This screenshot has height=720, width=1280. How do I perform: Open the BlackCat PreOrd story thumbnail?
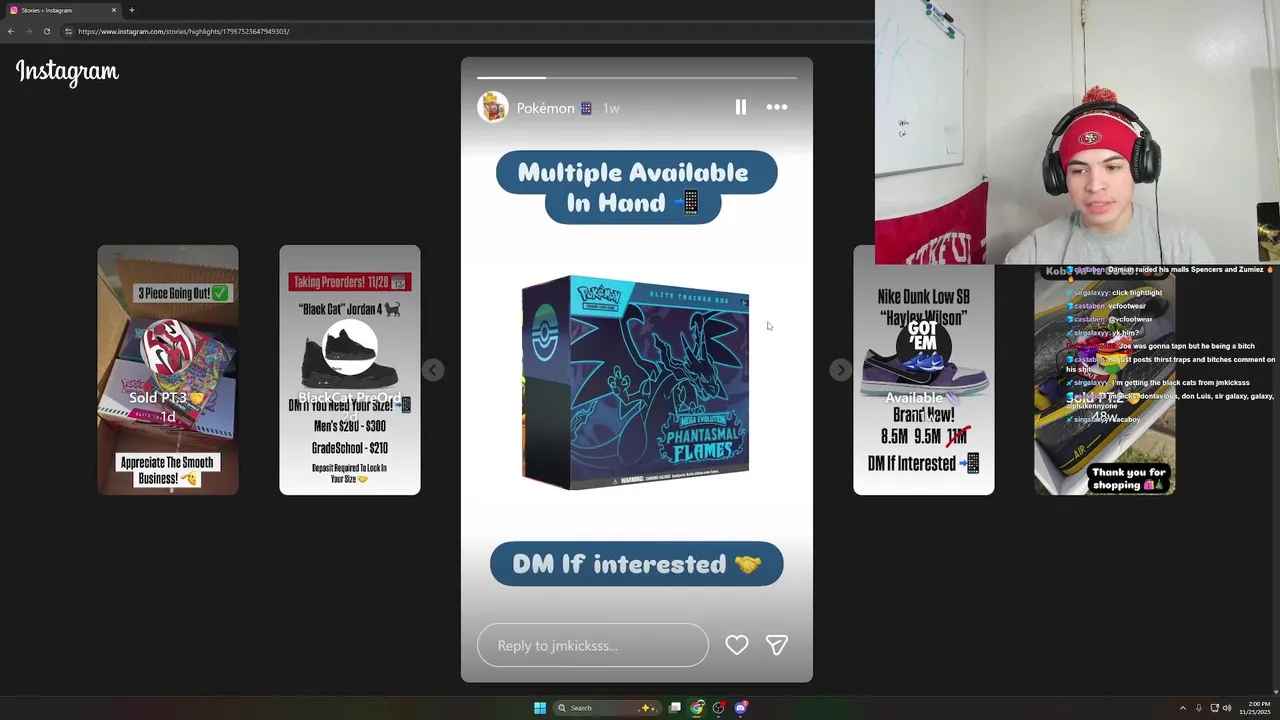tap(350, 370)
